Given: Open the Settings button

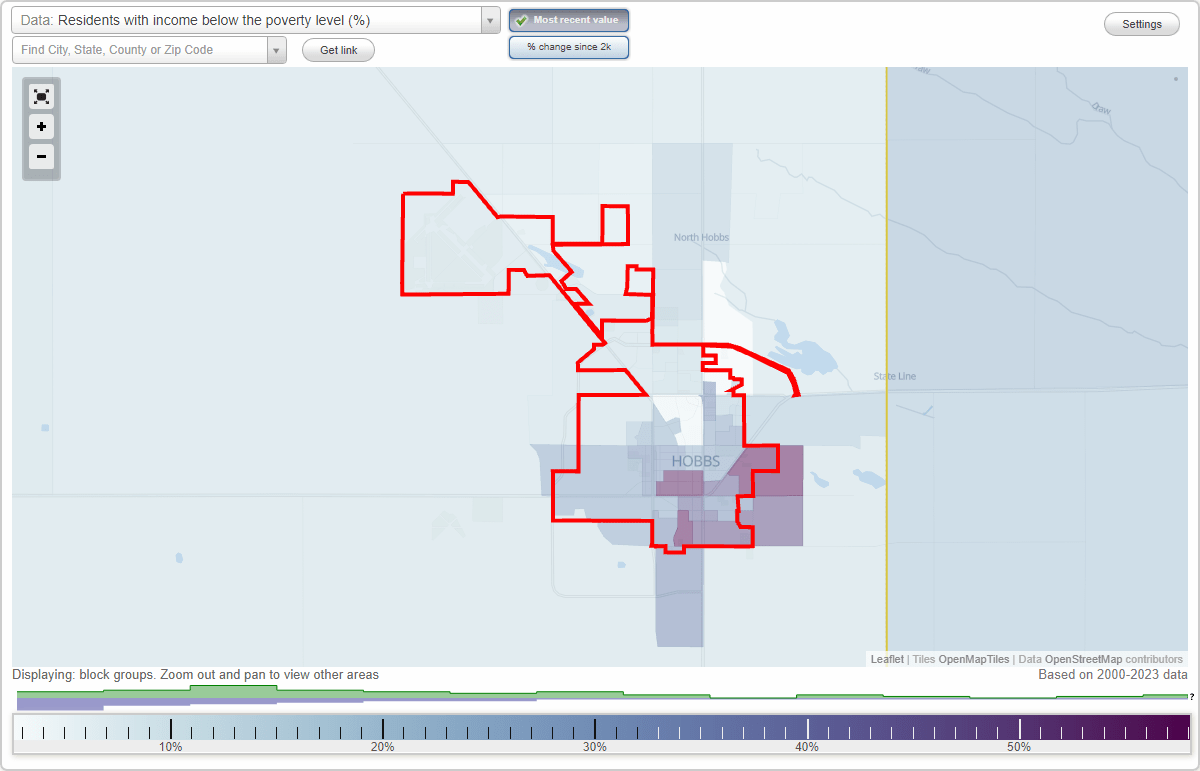Looking at the screenshot, I should 1141,23.
